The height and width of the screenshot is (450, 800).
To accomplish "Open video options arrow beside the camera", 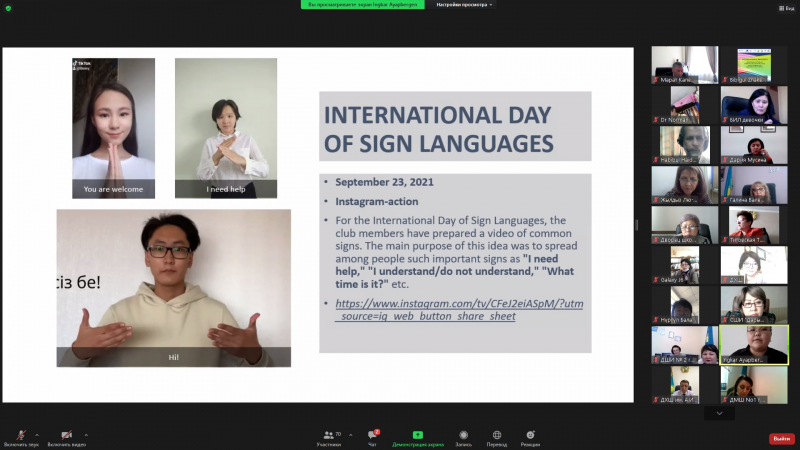I will point(86,434).
